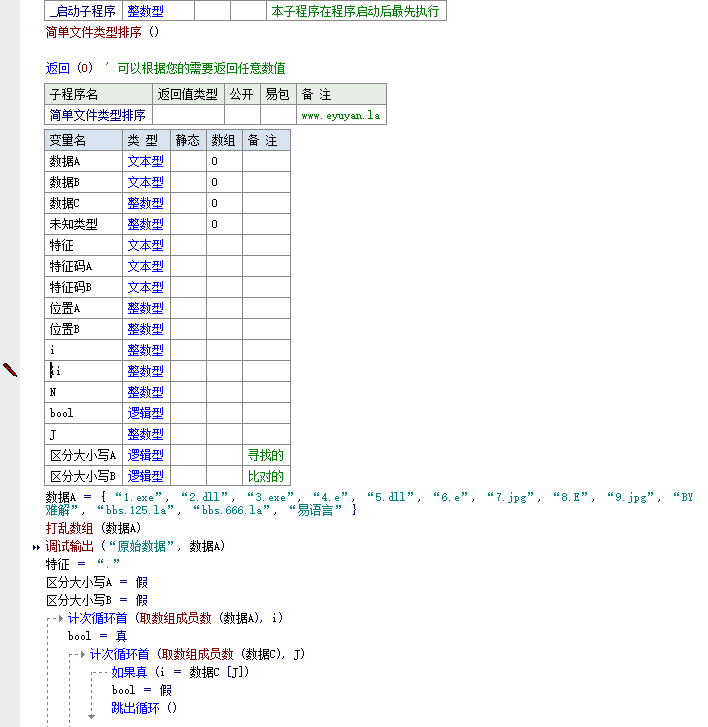This screenshot has height=727, width=708.
Task: Click the 调试输出 command text
Action: click(x=70, y=546)
